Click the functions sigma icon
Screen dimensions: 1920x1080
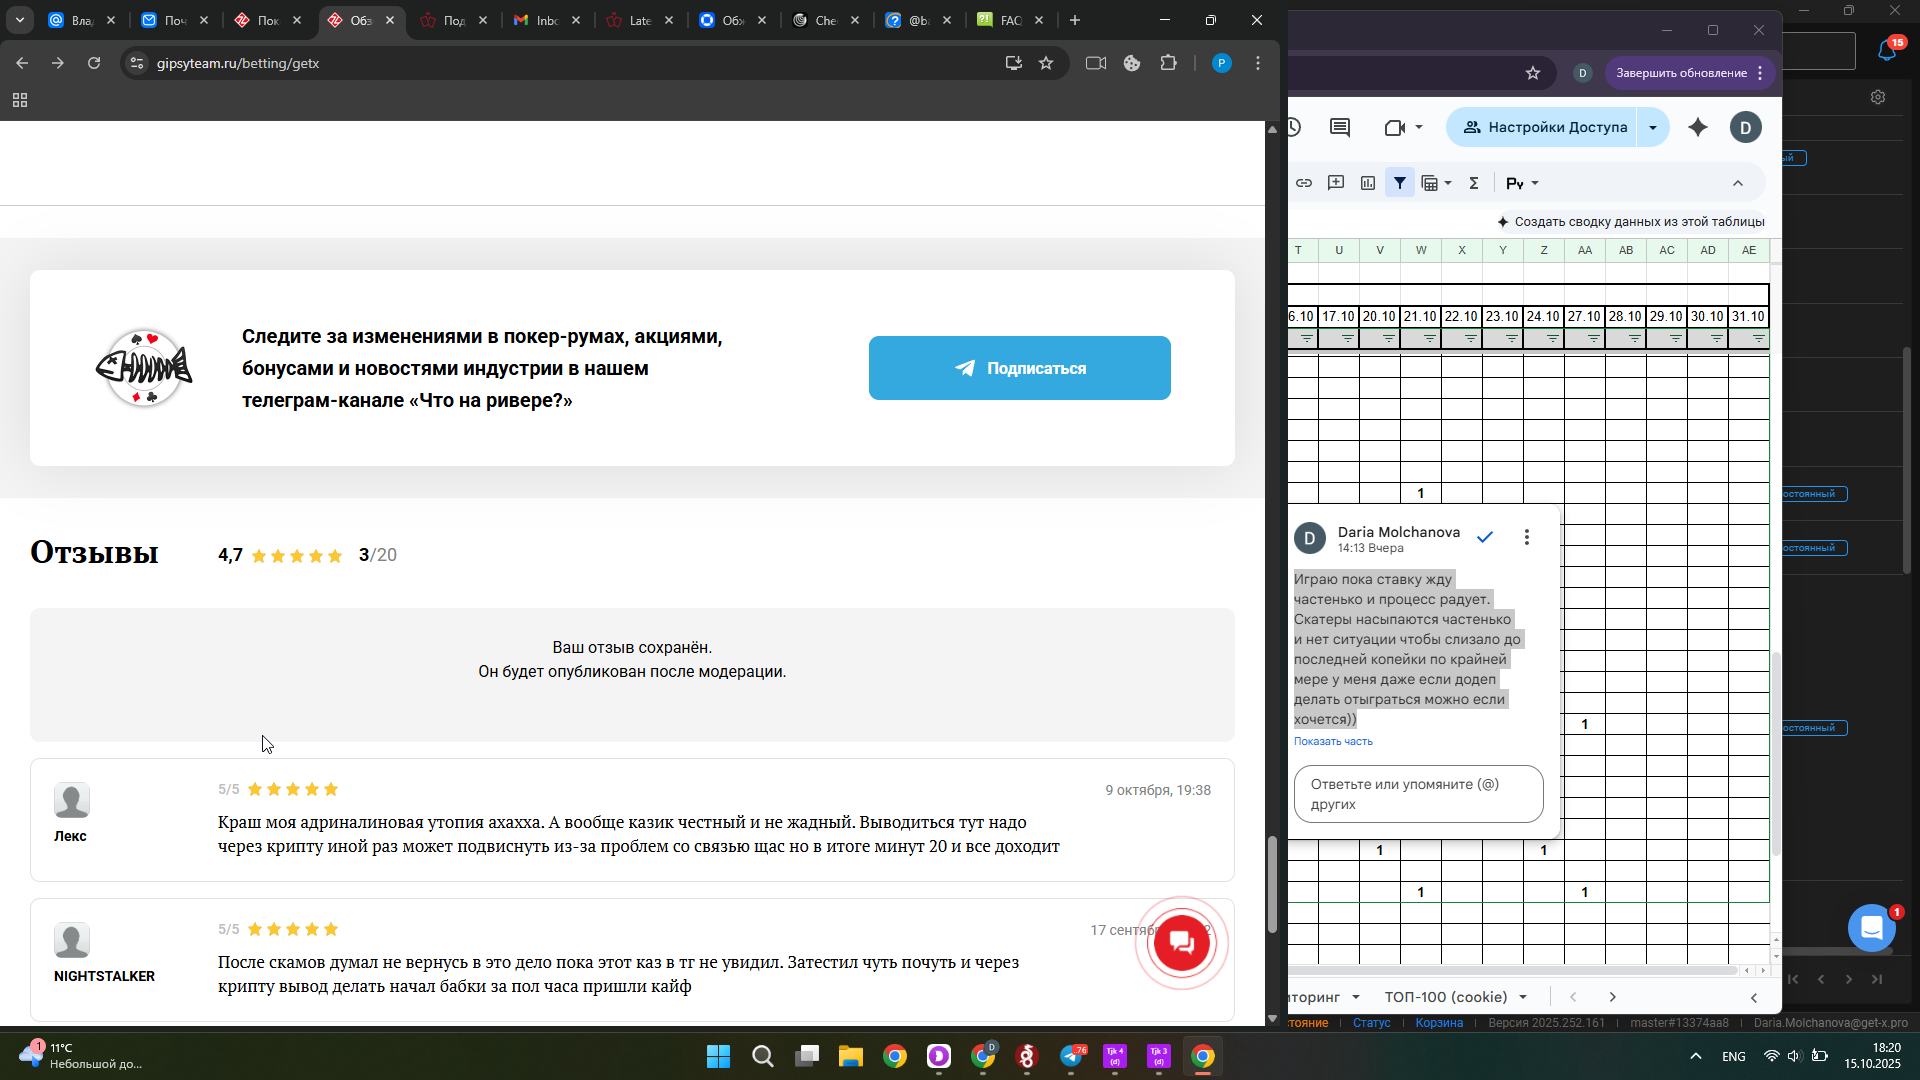coord(1474,183)
